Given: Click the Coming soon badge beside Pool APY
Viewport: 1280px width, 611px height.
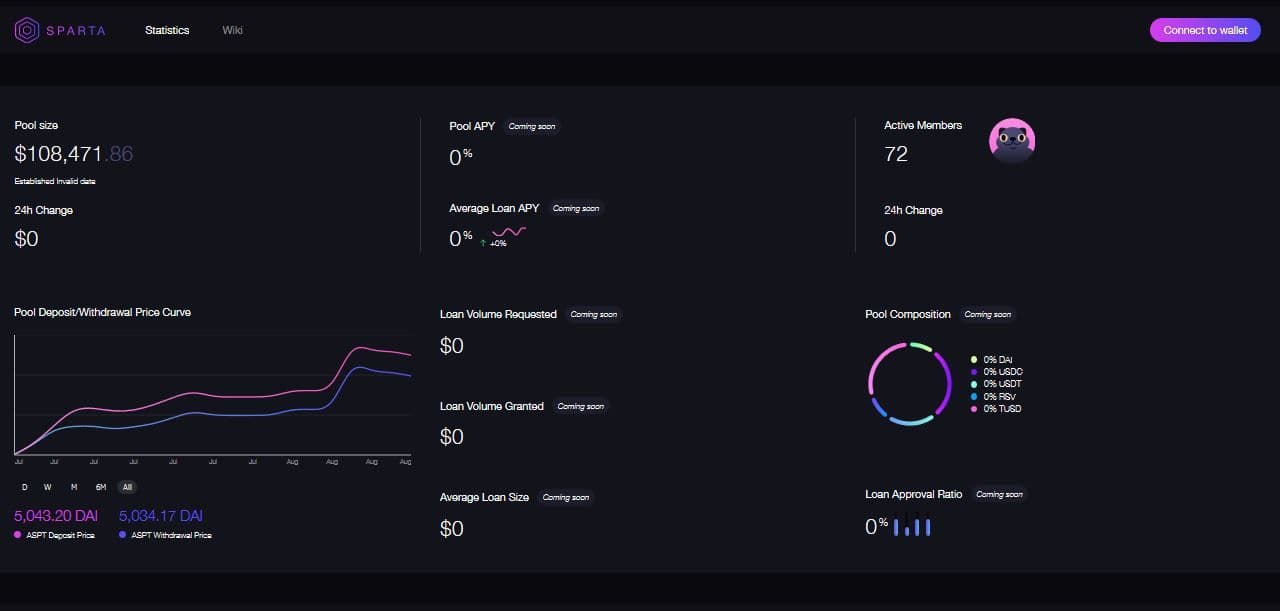Looking at the screenshot, I should click(x=530, y=126).
